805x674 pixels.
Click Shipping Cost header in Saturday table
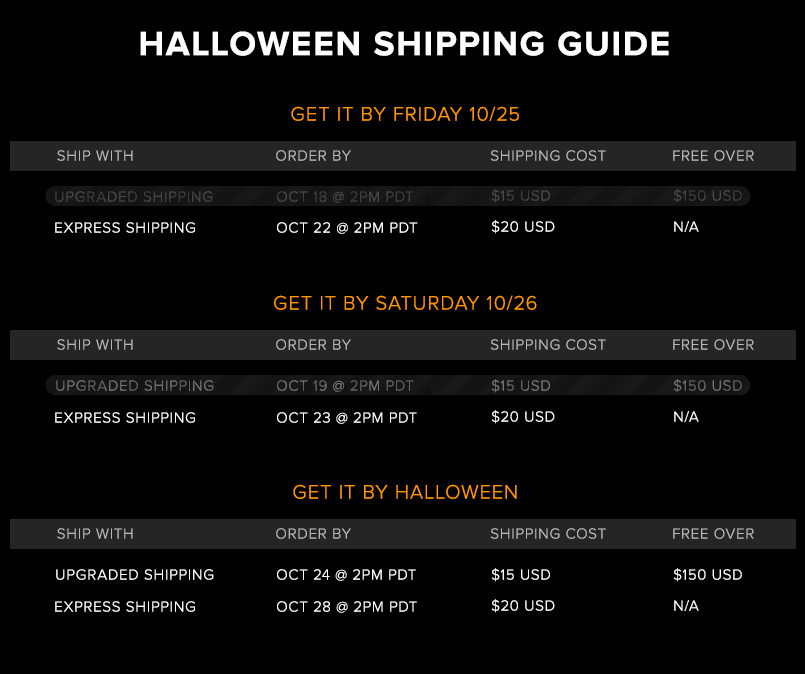(548, 344)
